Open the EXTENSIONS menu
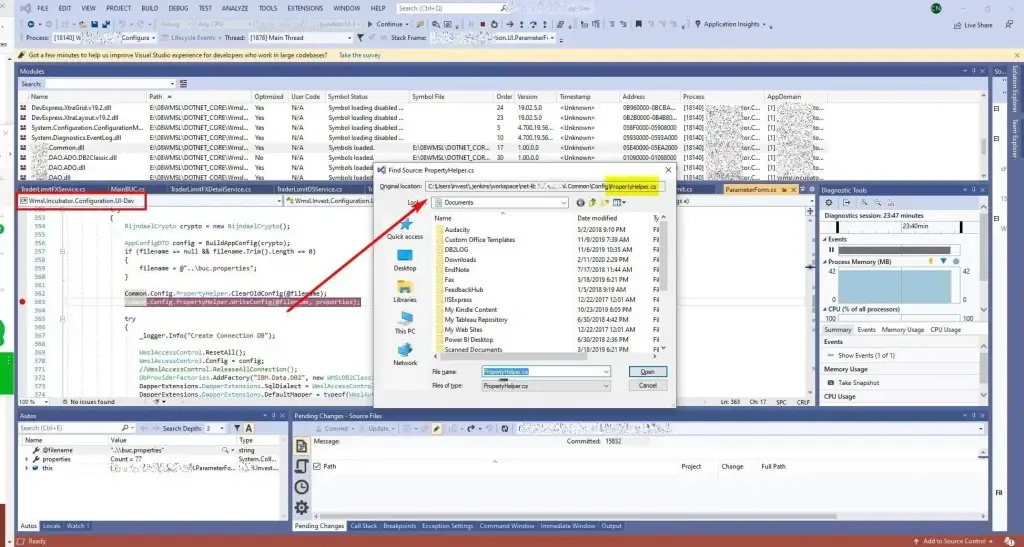The height and width of the screenshot is (547, 1024). 305,8
